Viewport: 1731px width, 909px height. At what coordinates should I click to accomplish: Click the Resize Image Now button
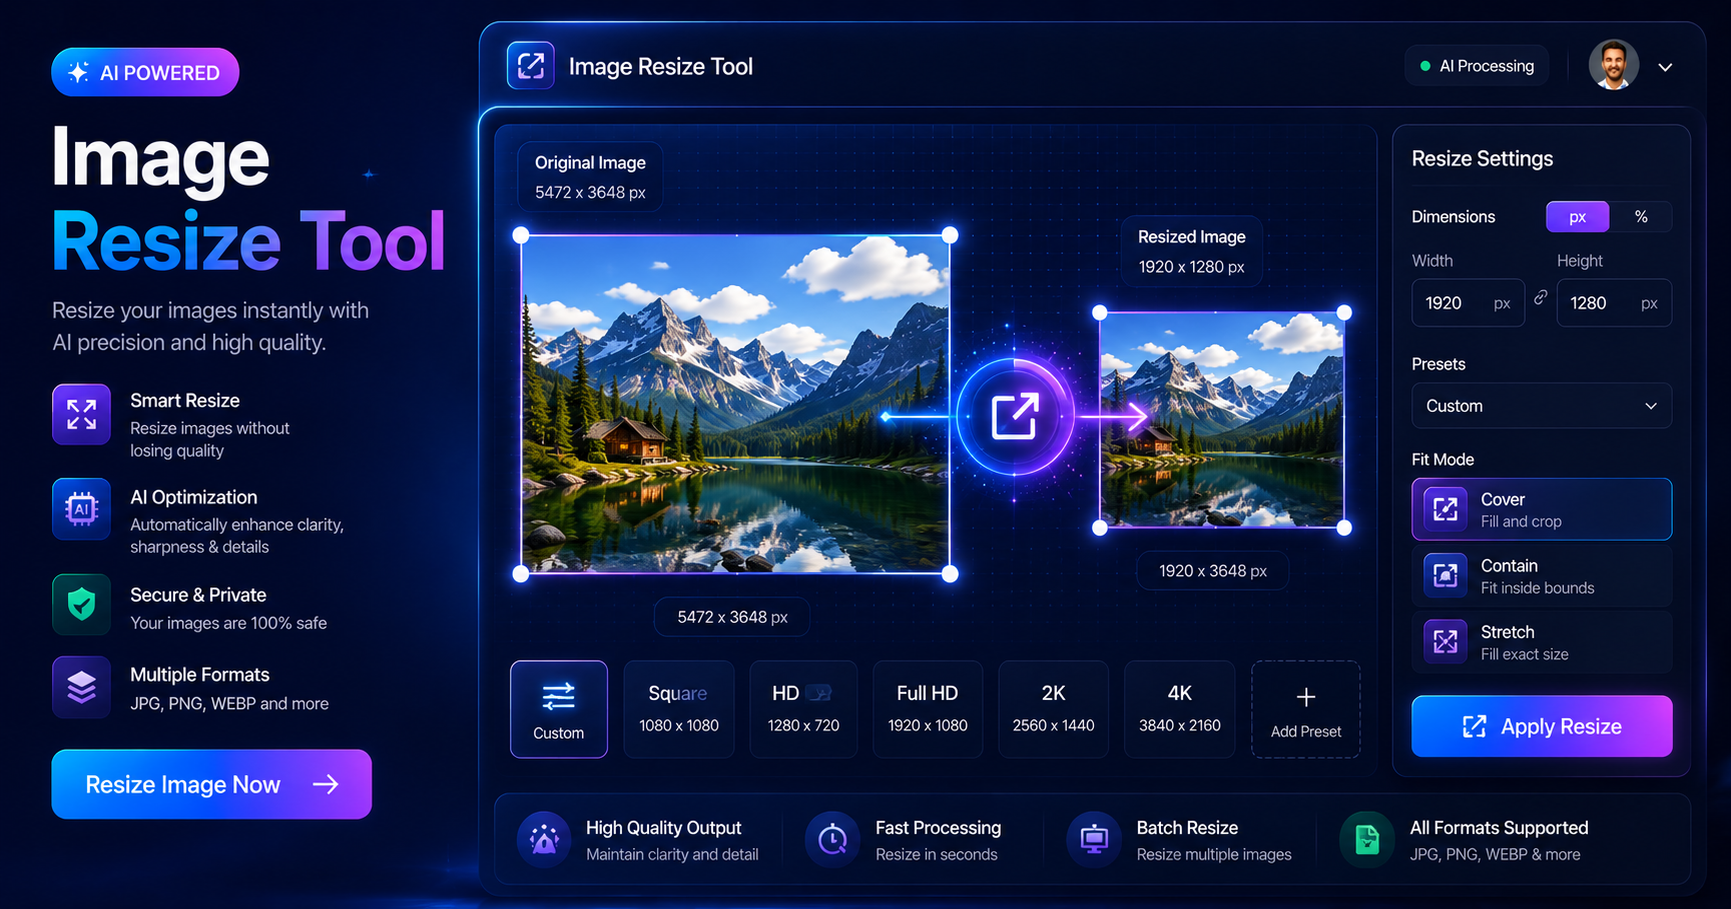[211, 784]
